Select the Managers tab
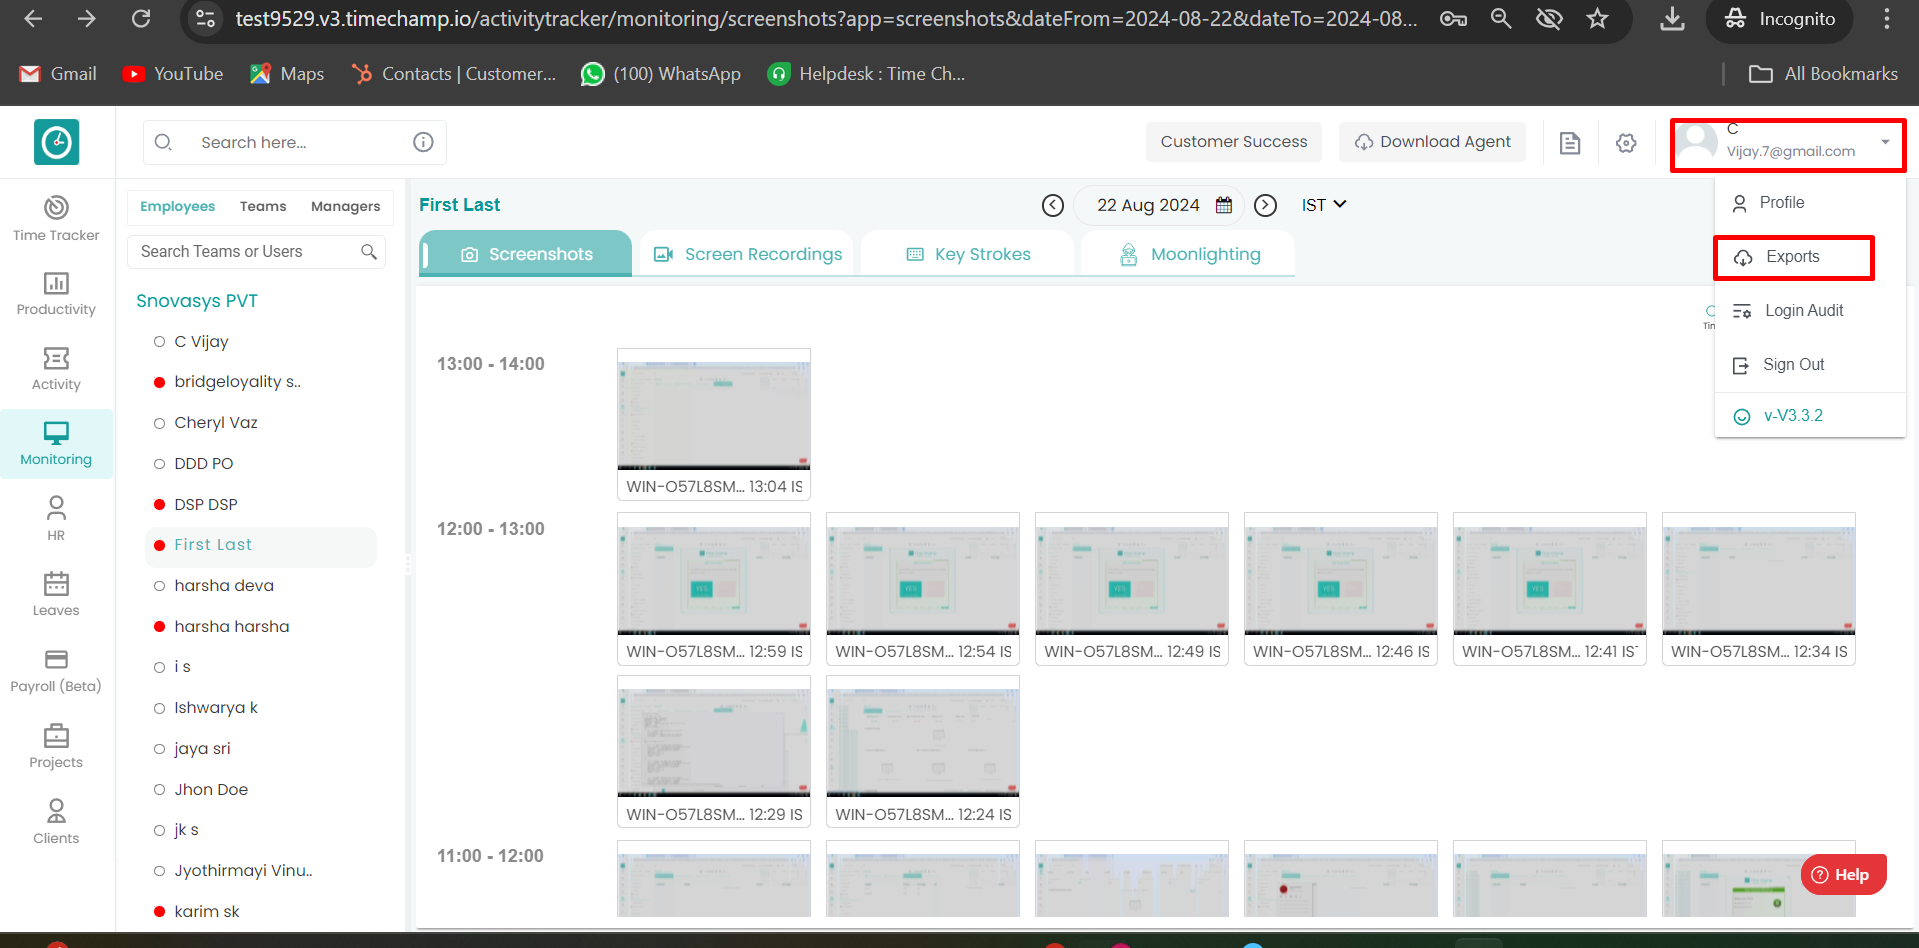Screen dimensions: 1919x948 (345, 207)
